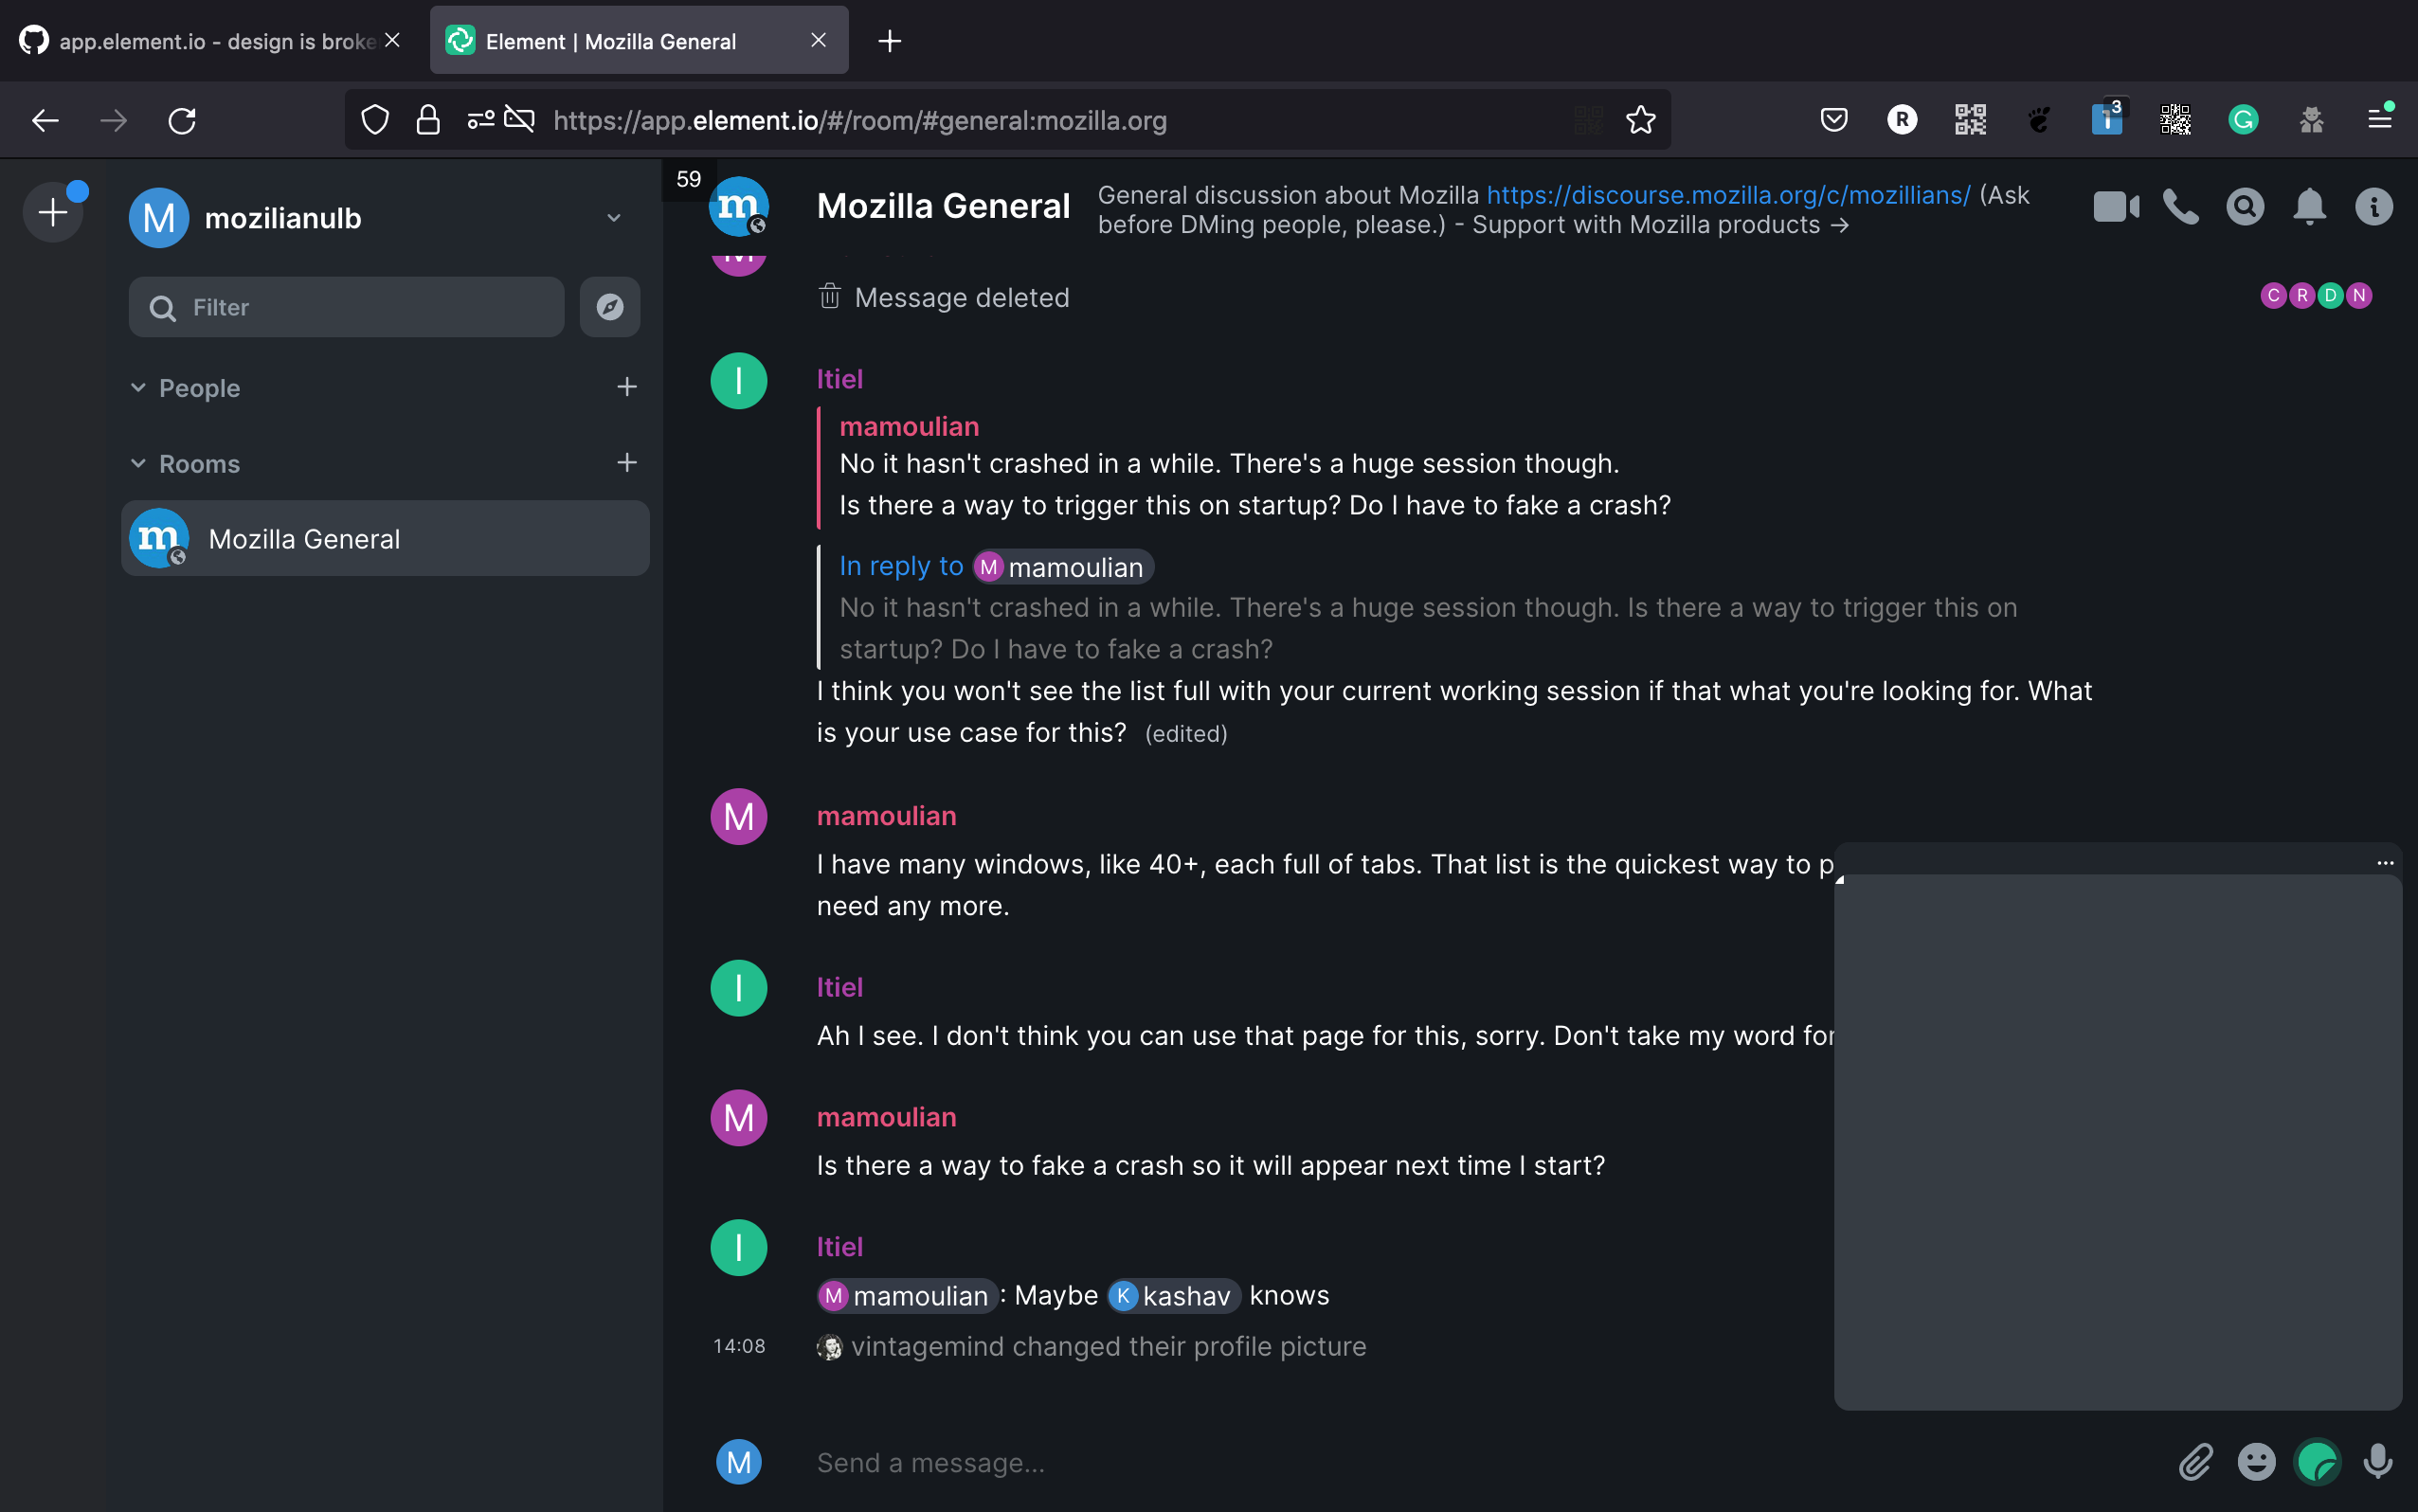The height and width of the screenshot is (1512, 2418).
Task: Record a voice message with microphone
Action: (2377, 1462)
